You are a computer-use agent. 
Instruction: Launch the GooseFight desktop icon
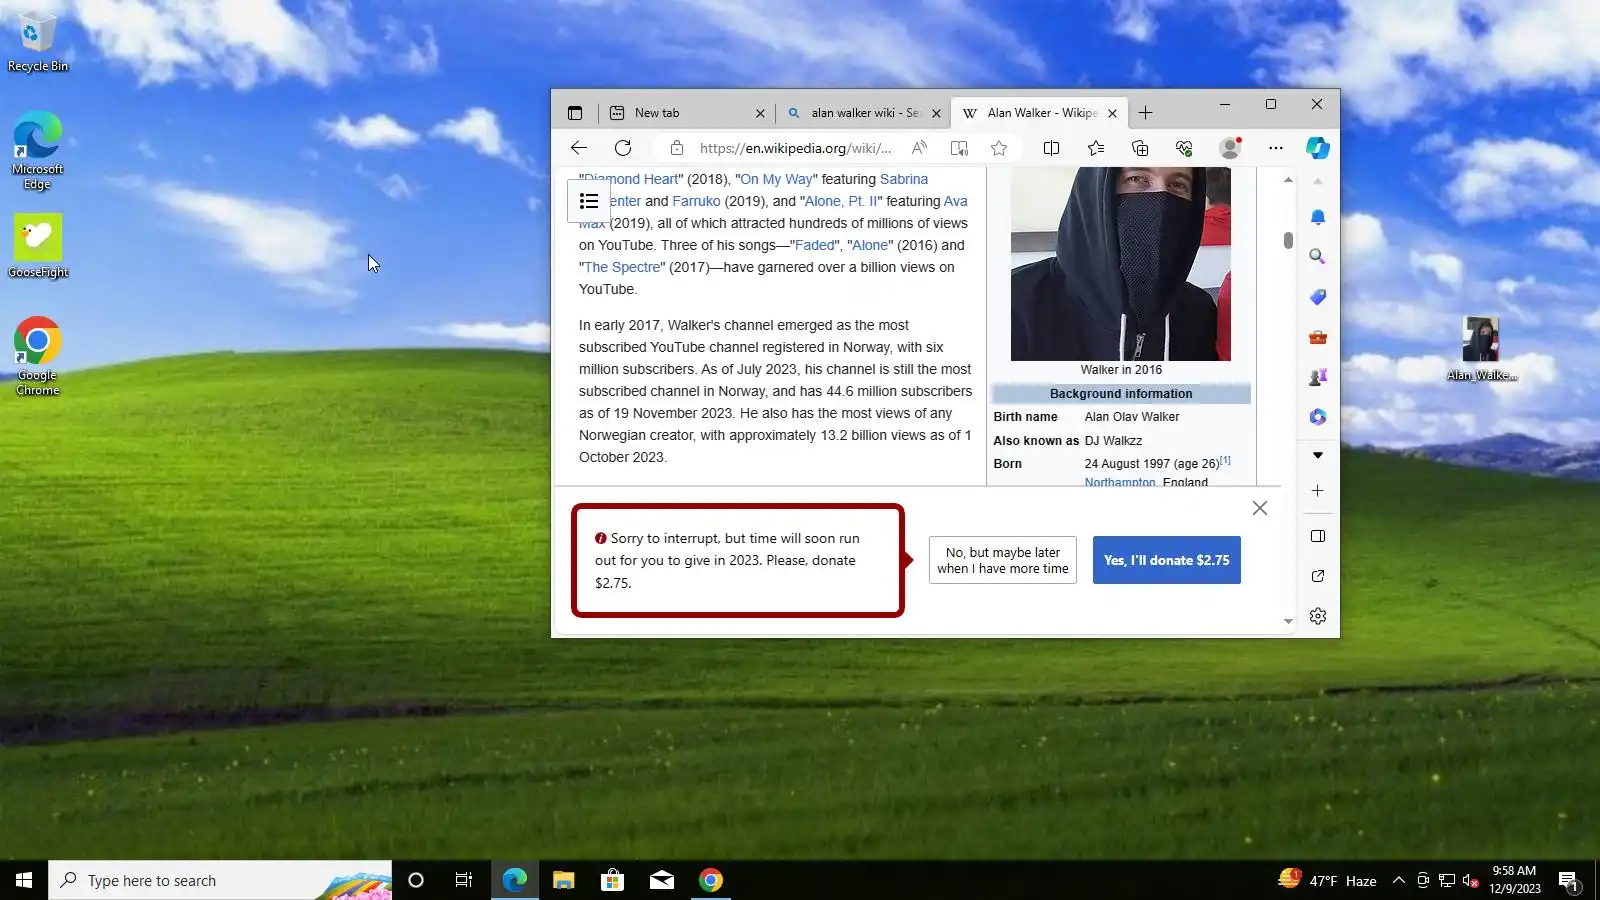pos(38,245)
